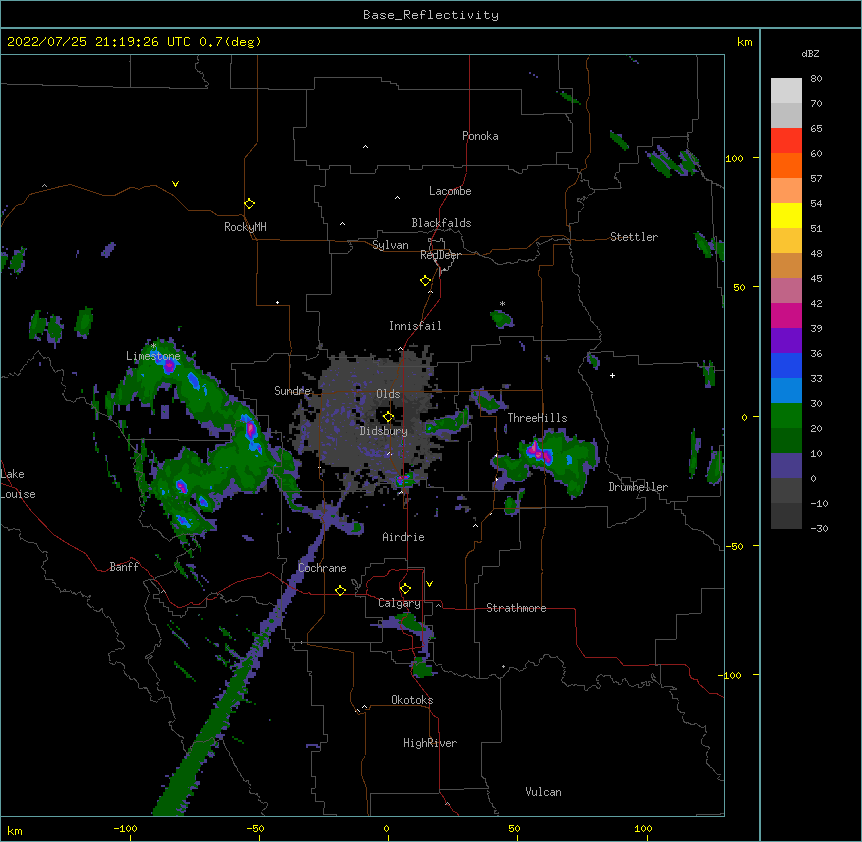Click the Strathmore label
This screenshot has width=862, height=842.
516,608
